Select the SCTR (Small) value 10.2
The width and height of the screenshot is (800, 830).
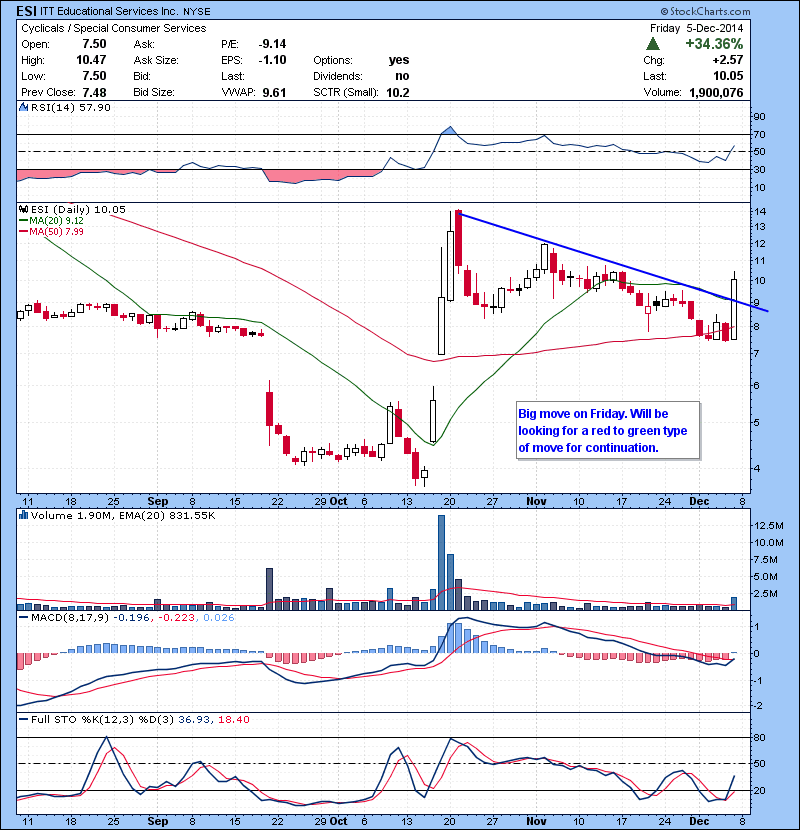[x=398, y=92]
